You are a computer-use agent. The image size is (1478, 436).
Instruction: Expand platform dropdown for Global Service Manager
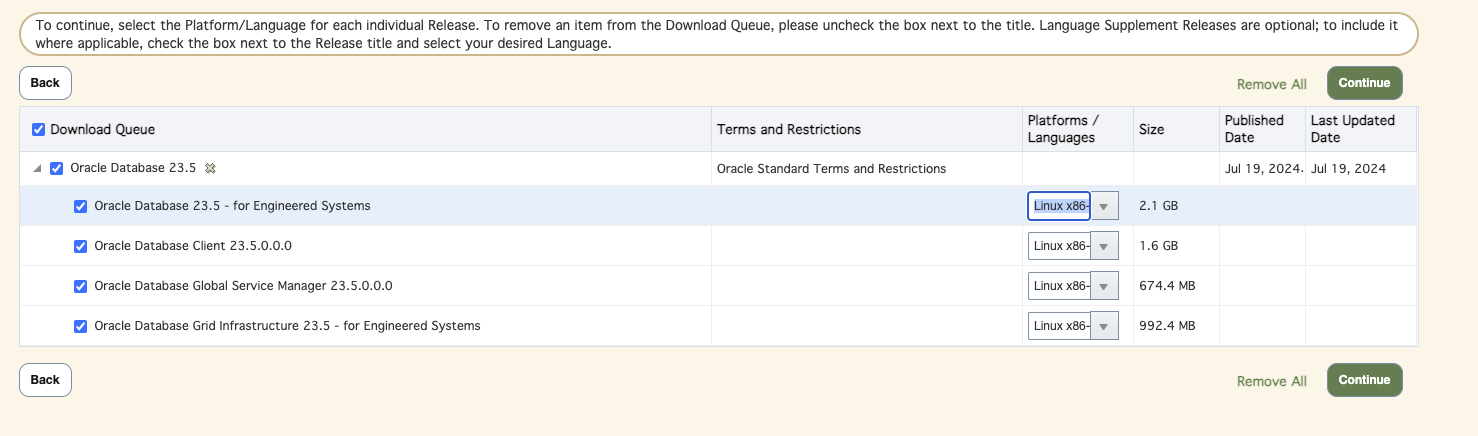point(1103,286)
